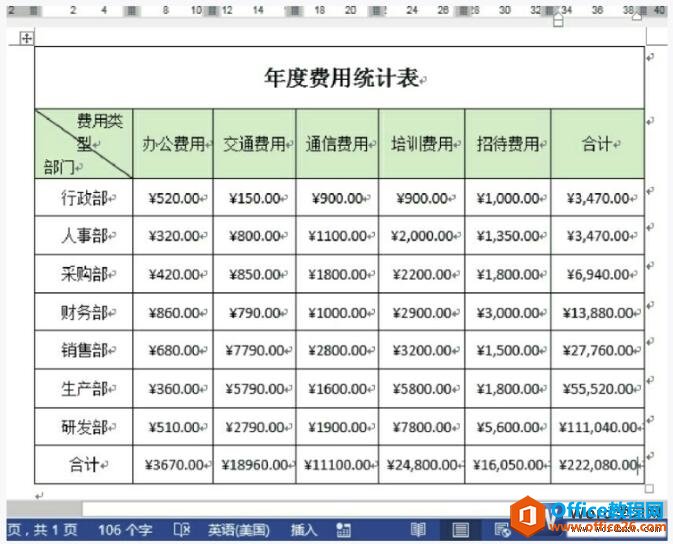673x544 pixels.
Task: Select the '合计' column header cell
Action: pyautogui.click(x=597, y=144)
